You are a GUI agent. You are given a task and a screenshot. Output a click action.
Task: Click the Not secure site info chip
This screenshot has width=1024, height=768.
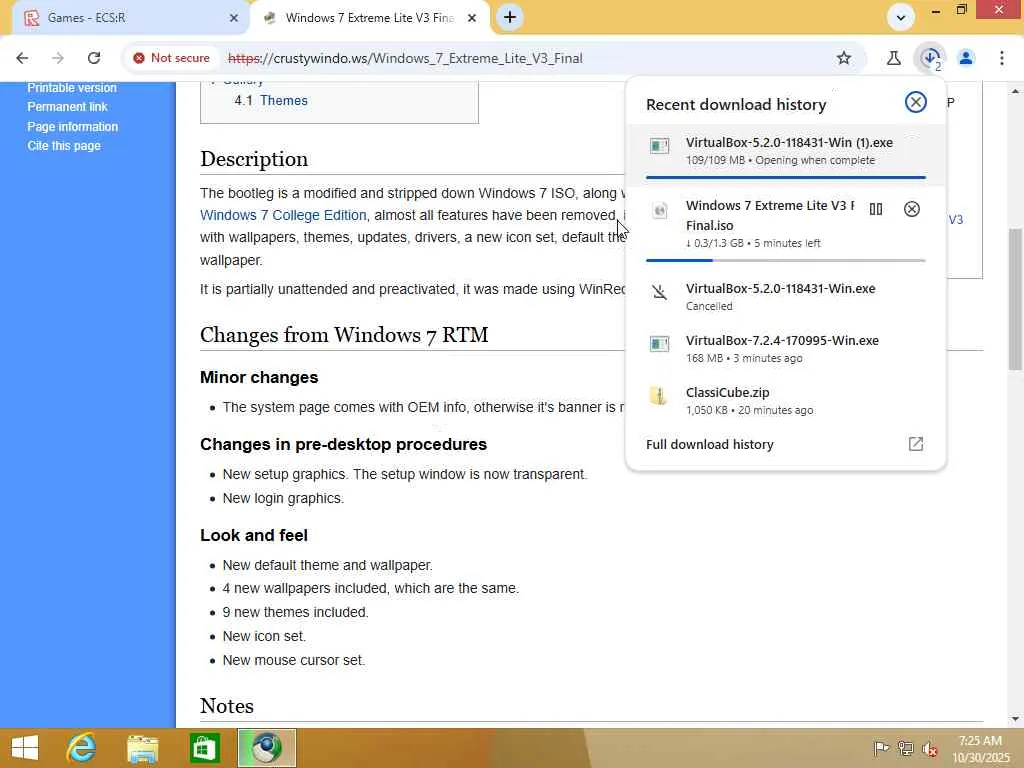point(172,58)
